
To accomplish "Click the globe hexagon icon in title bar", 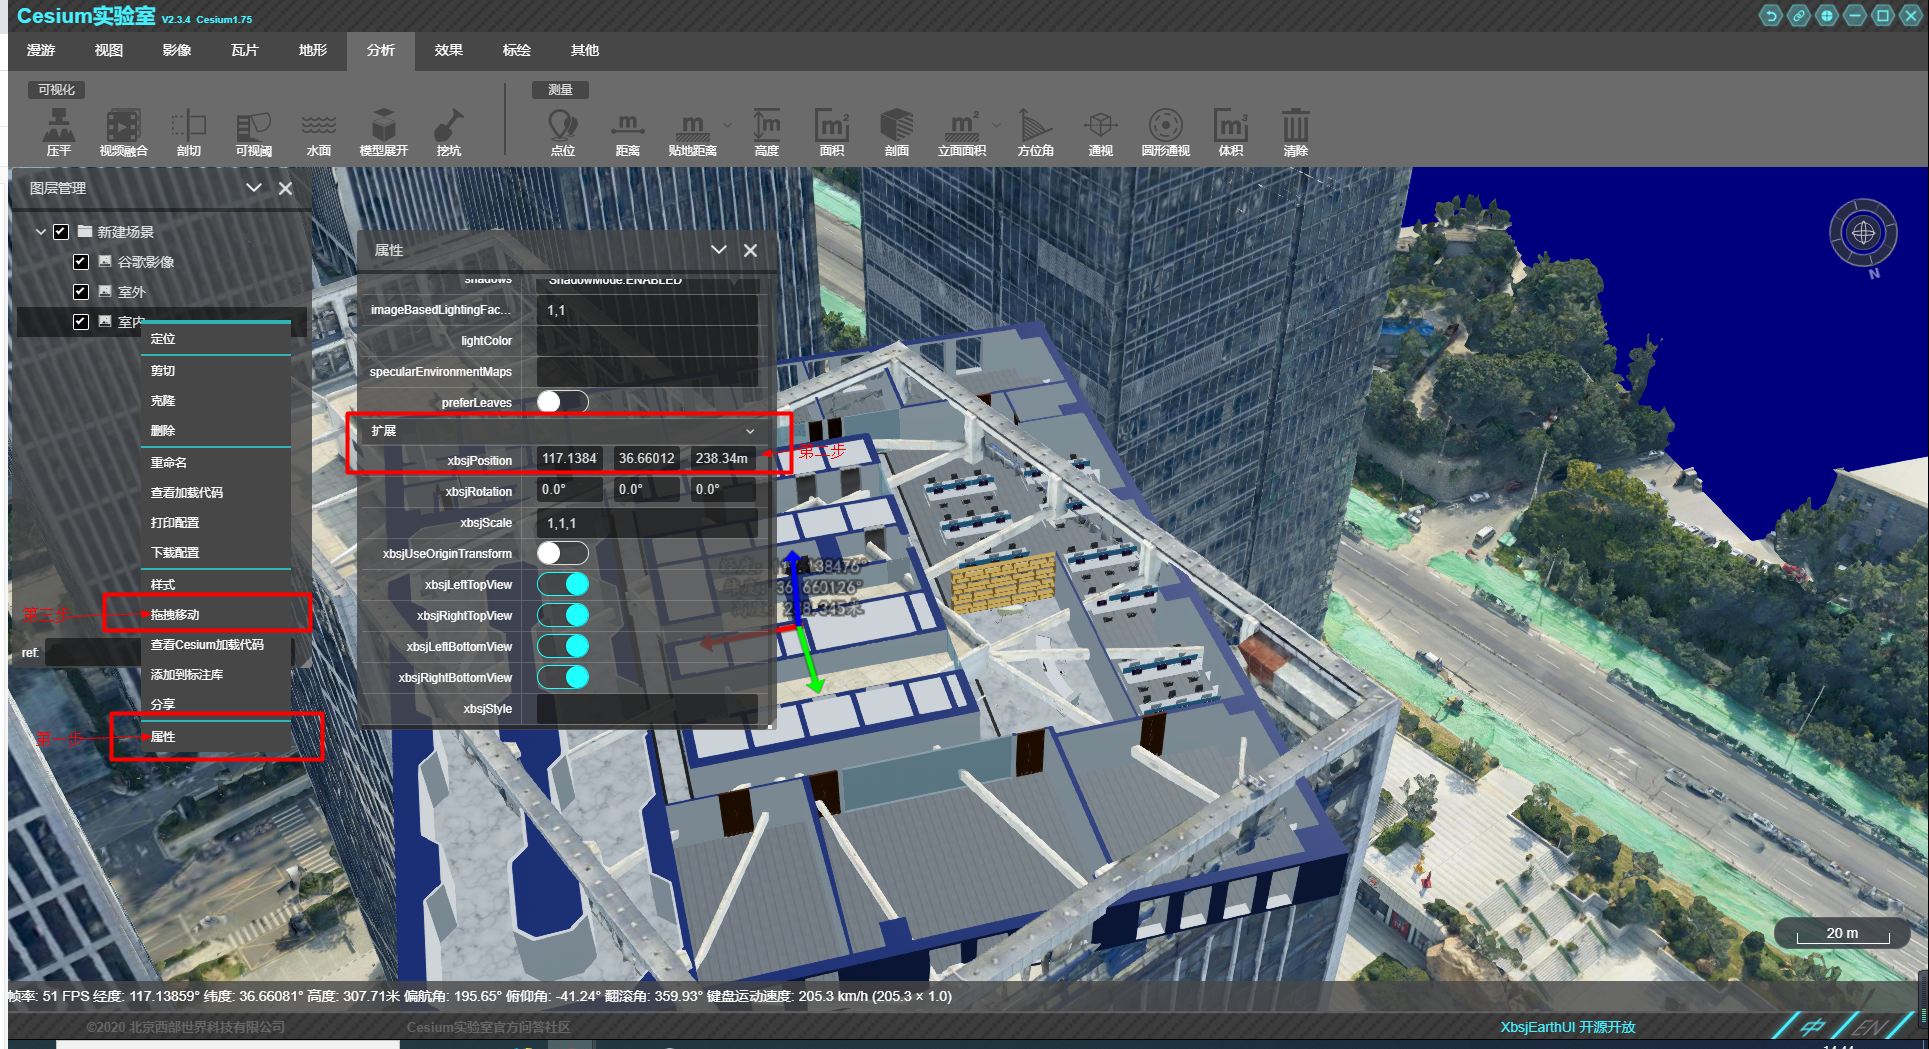I will tap(1827, 15).
